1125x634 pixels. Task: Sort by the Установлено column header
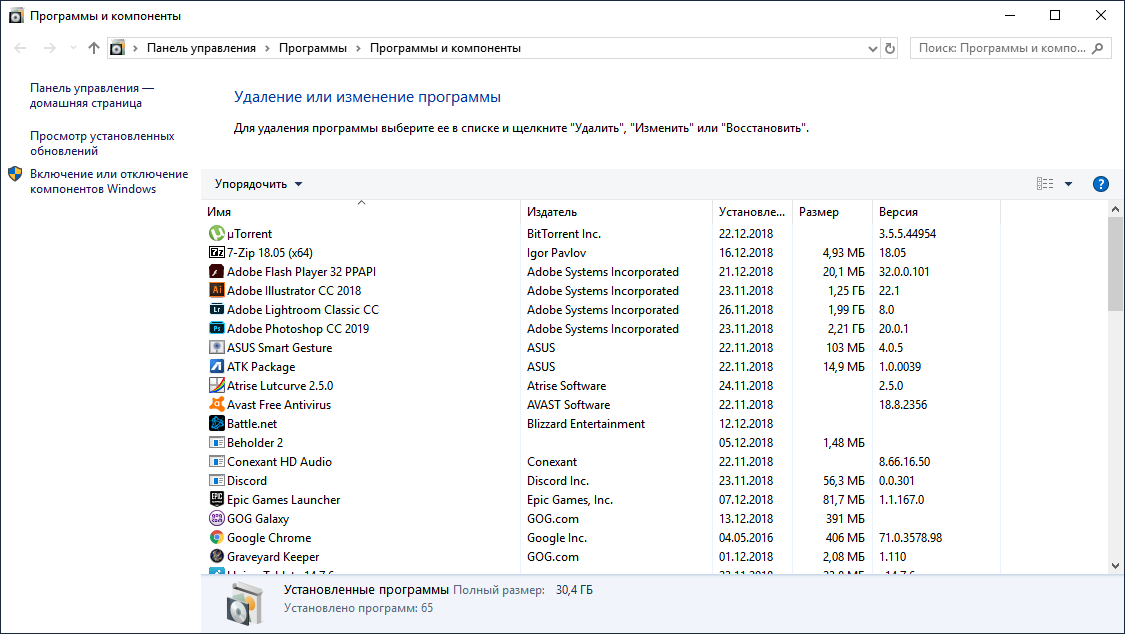(x=752, y=212)
